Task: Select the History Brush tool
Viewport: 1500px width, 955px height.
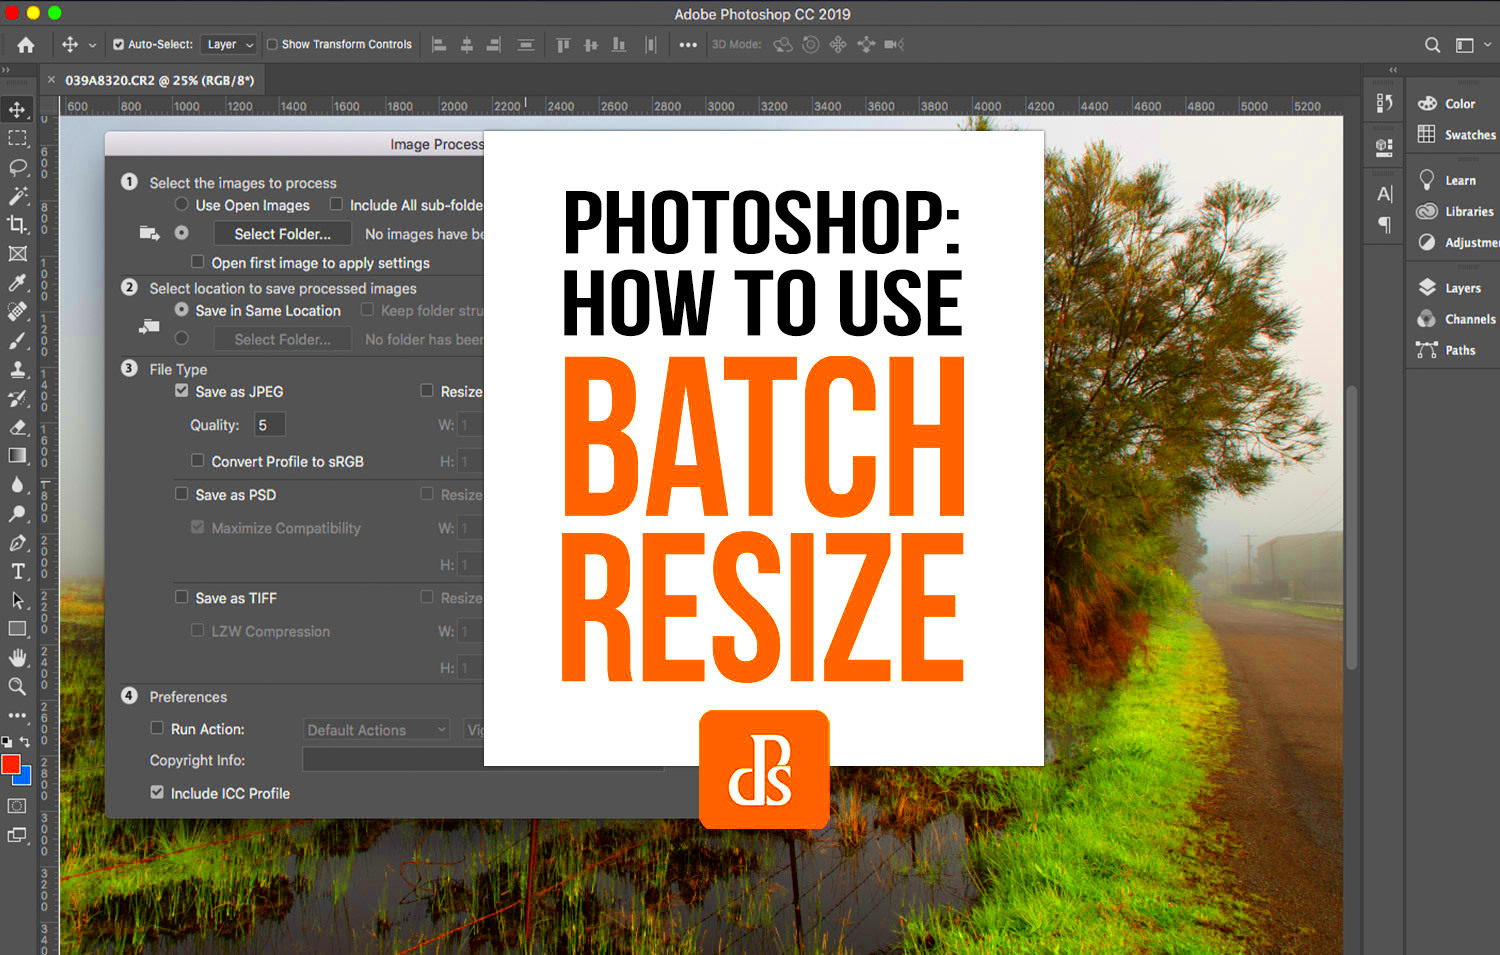Action: (x=17, y=399)
